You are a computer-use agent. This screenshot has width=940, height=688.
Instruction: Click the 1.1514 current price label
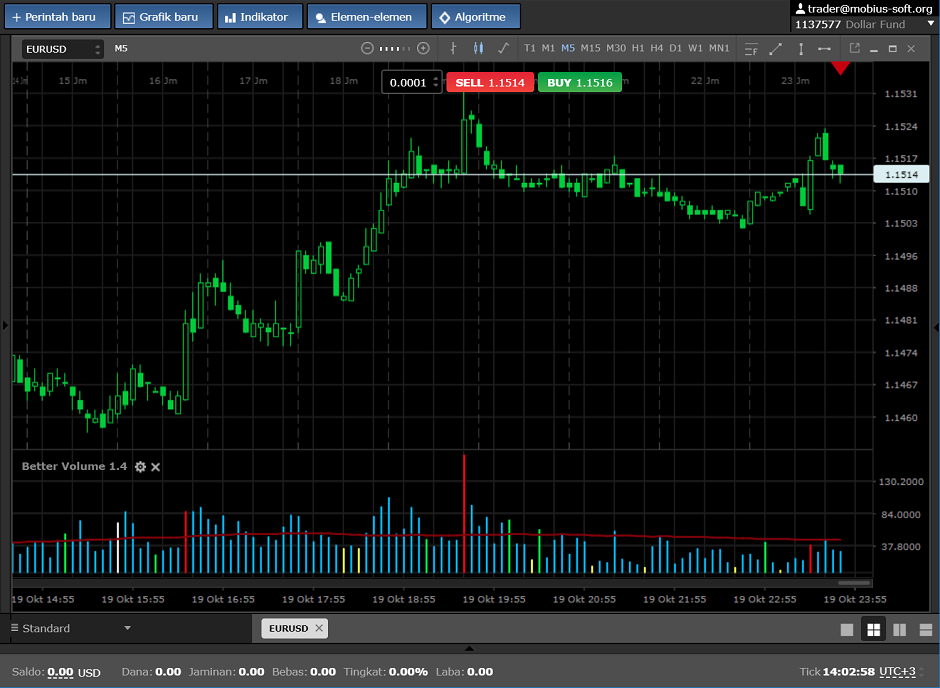901,174
